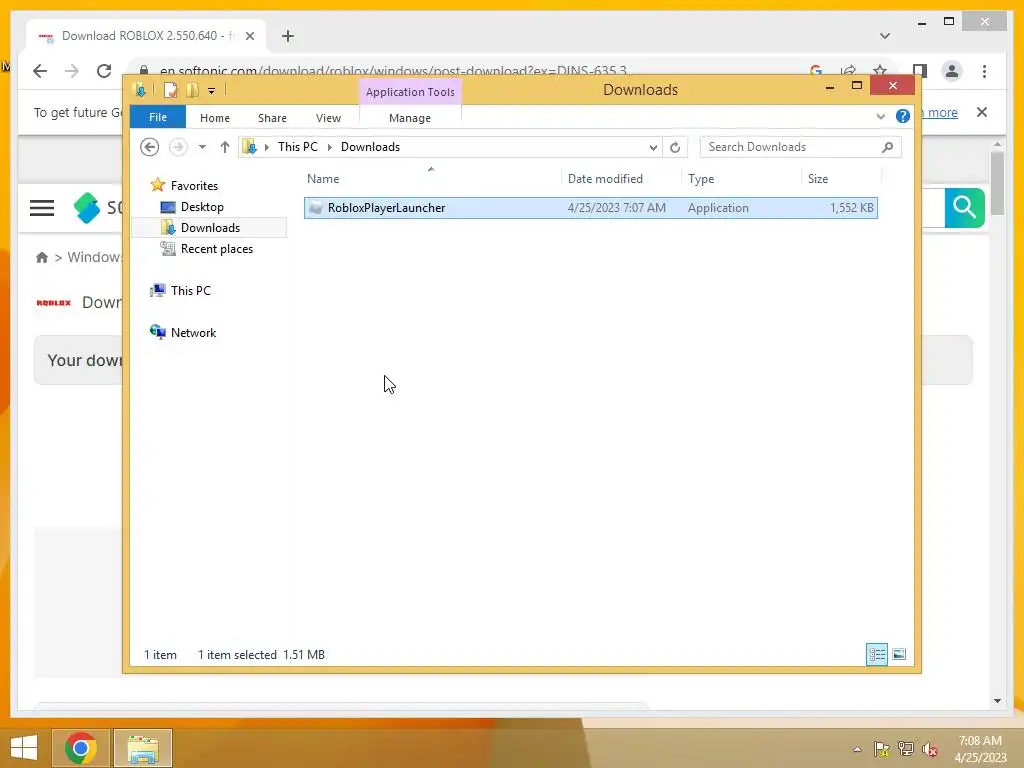Click Chrome icon in the taskbar
The image size is (1024, 768).
pyautogui.click(x=80, y=748)
